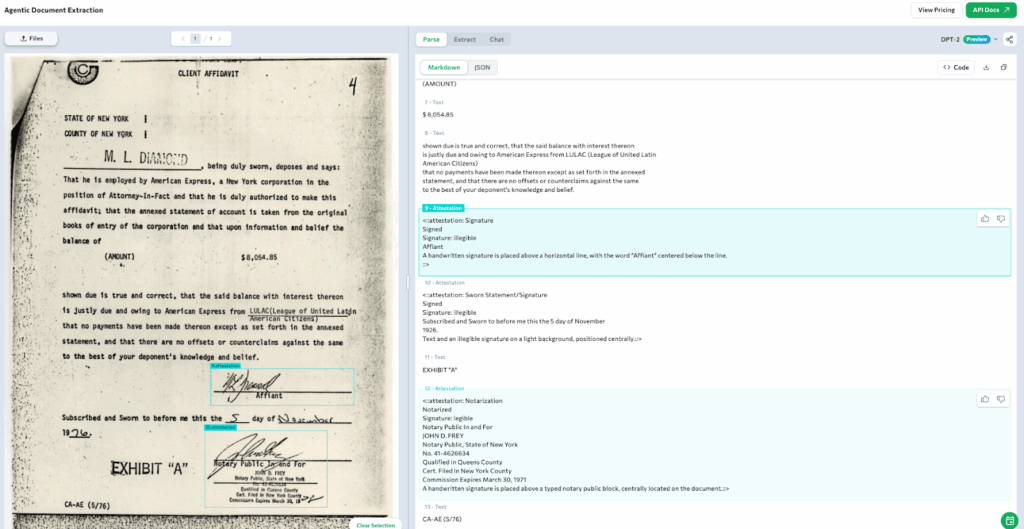Open the API Docs link

coord(990,10)
